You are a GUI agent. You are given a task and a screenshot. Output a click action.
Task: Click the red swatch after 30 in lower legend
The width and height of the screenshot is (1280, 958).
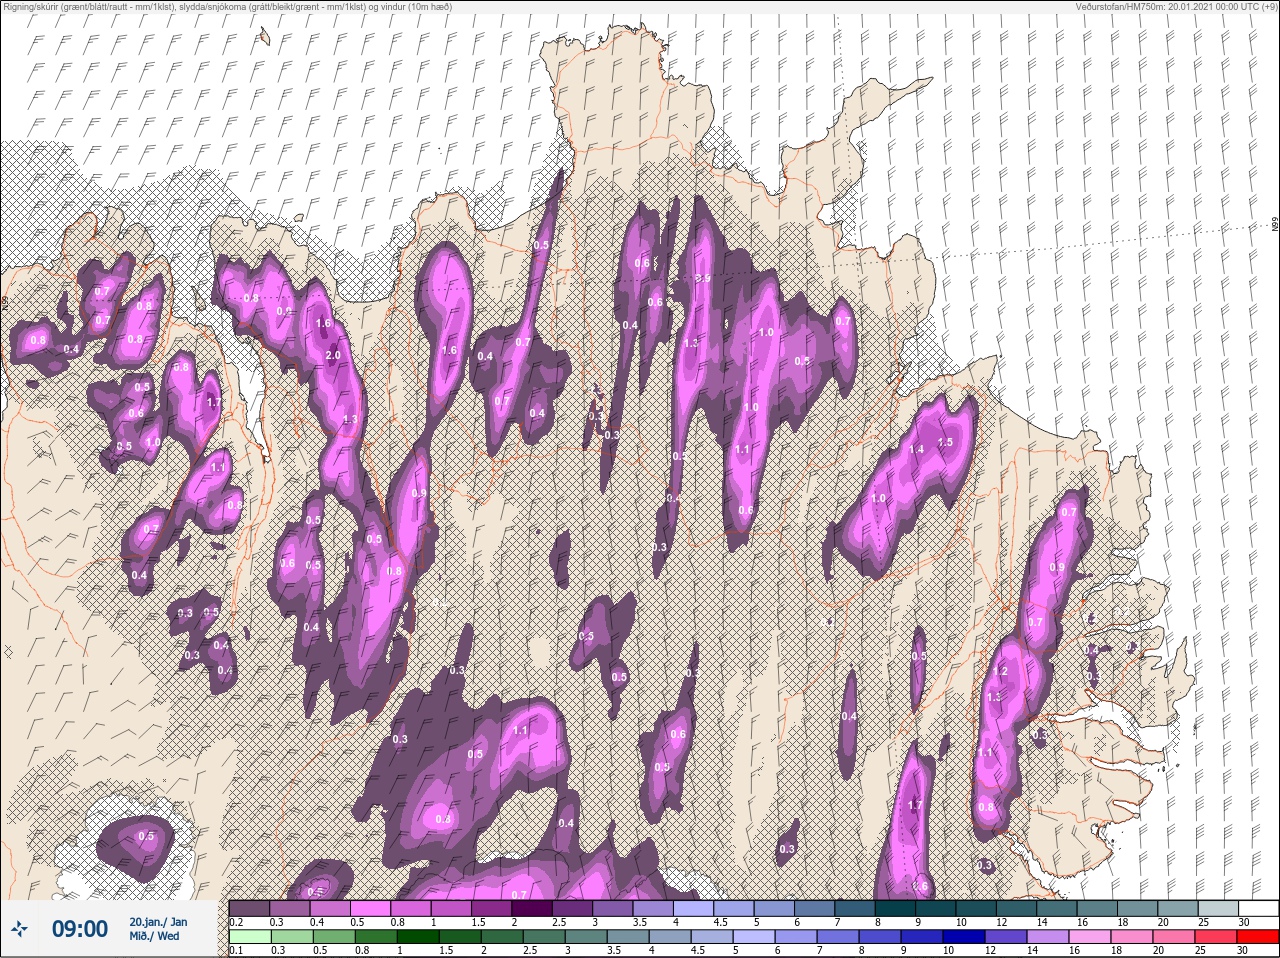[x=1257, y=937]
